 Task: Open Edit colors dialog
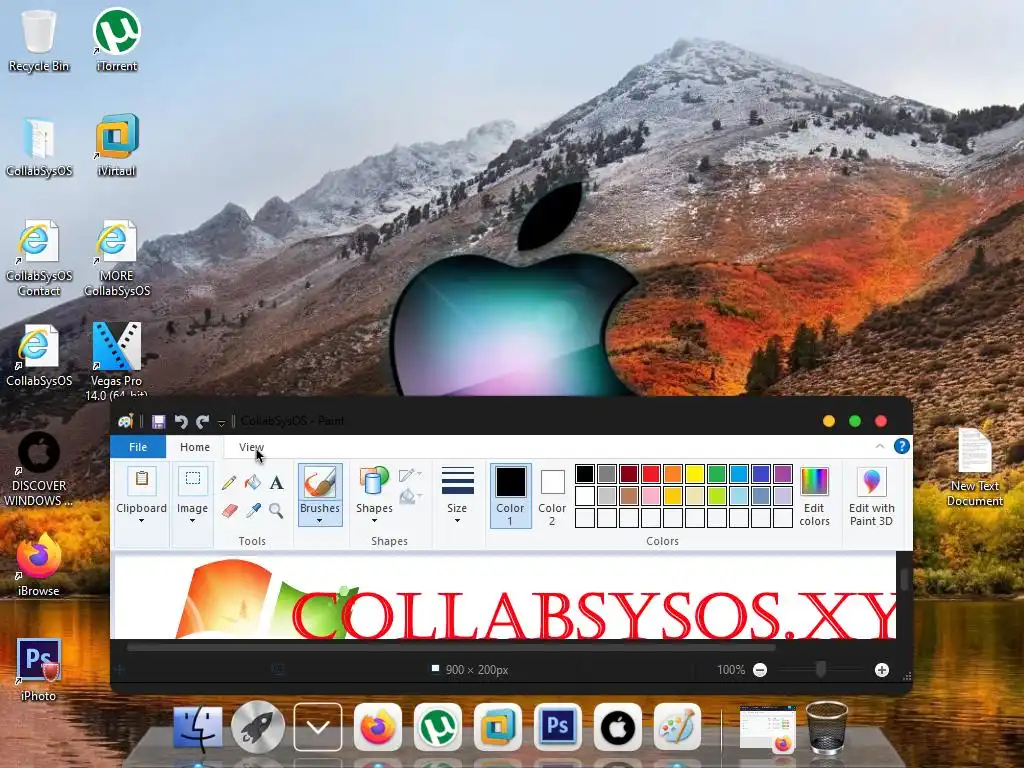[814, 496]
